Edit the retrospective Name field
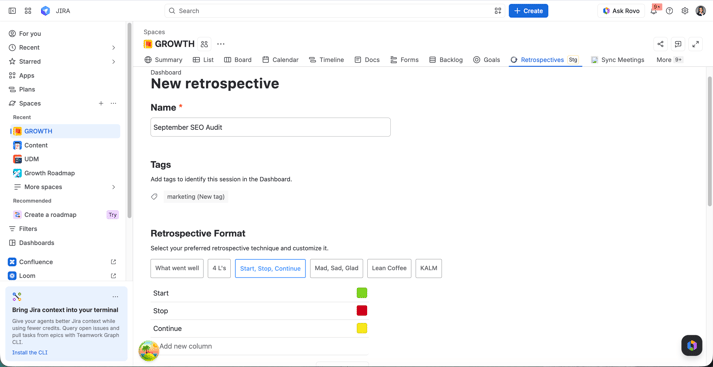 point(271,127)
